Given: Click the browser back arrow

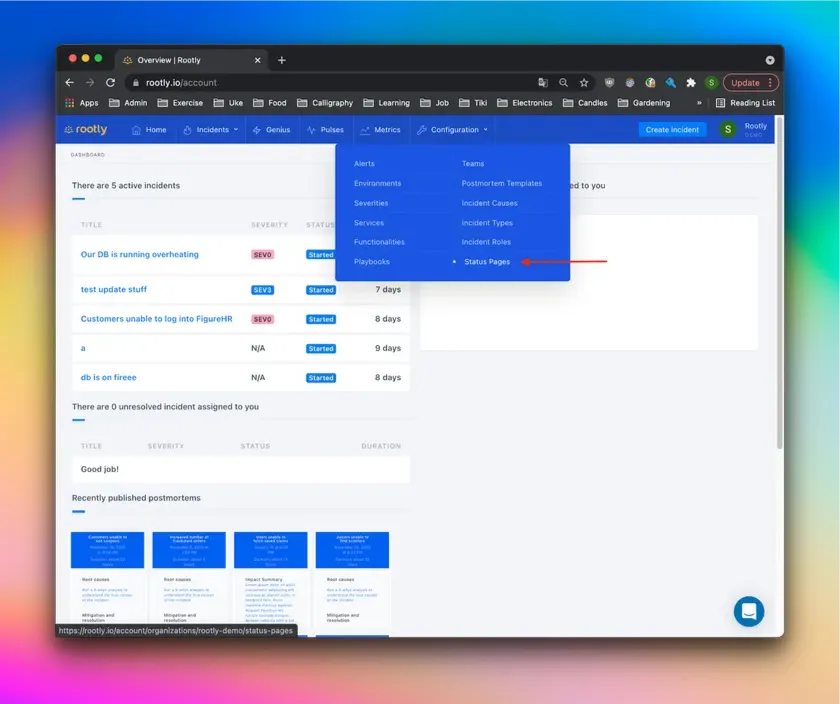Looking at the screenshot, I should pos(70,83).
